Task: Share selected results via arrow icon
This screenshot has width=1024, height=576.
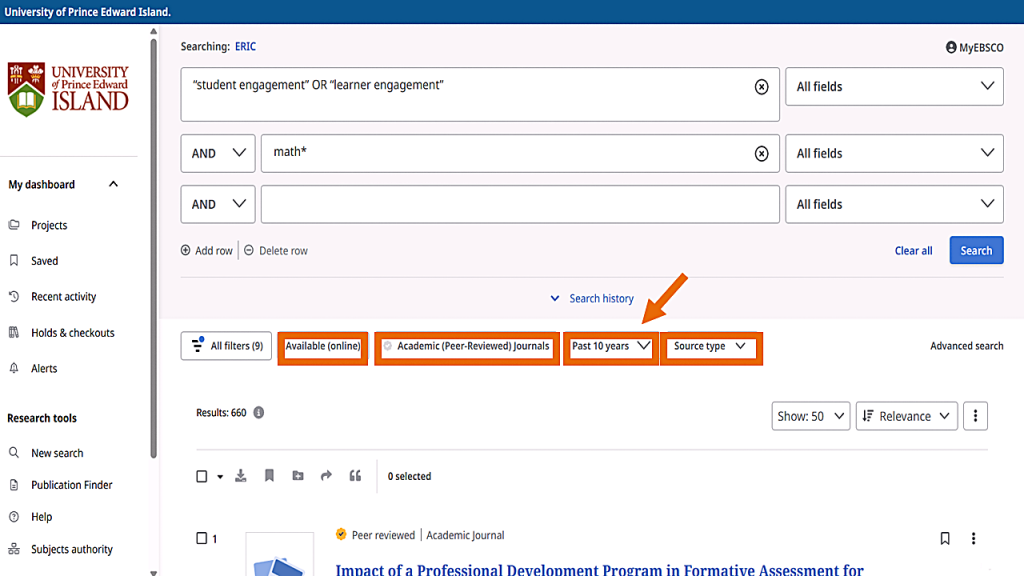Action: point(326,476)
